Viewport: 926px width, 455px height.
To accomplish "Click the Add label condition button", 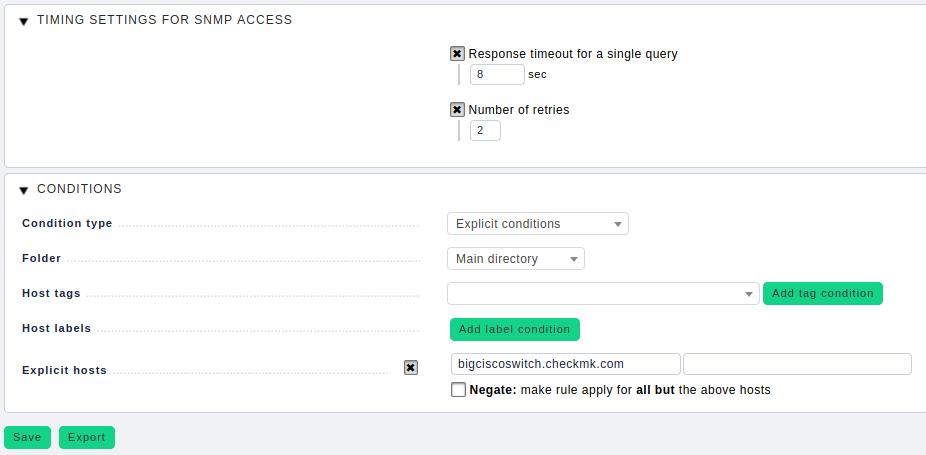I will (514, 330).
